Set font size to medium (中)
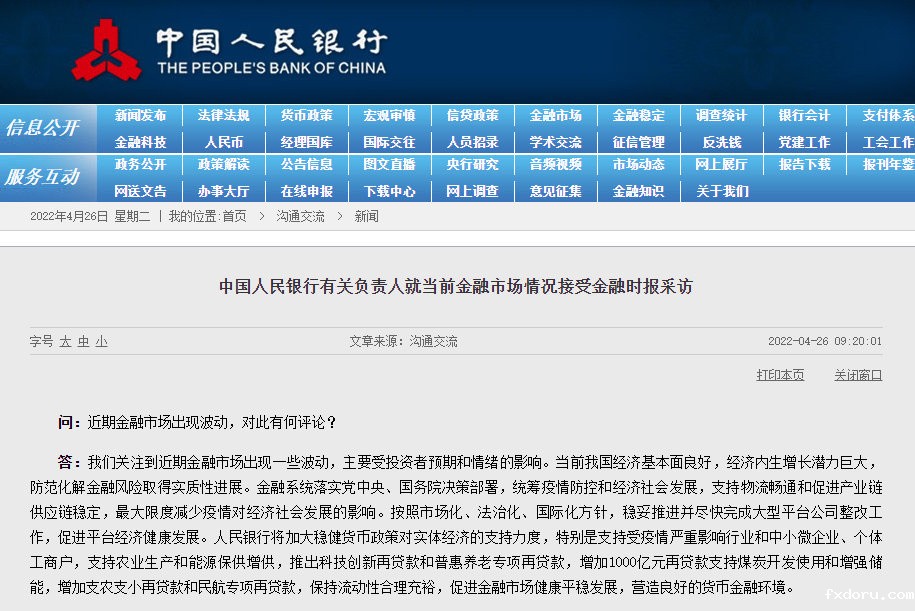The width and height of the screenshot is (915, 611). point(83,342)
